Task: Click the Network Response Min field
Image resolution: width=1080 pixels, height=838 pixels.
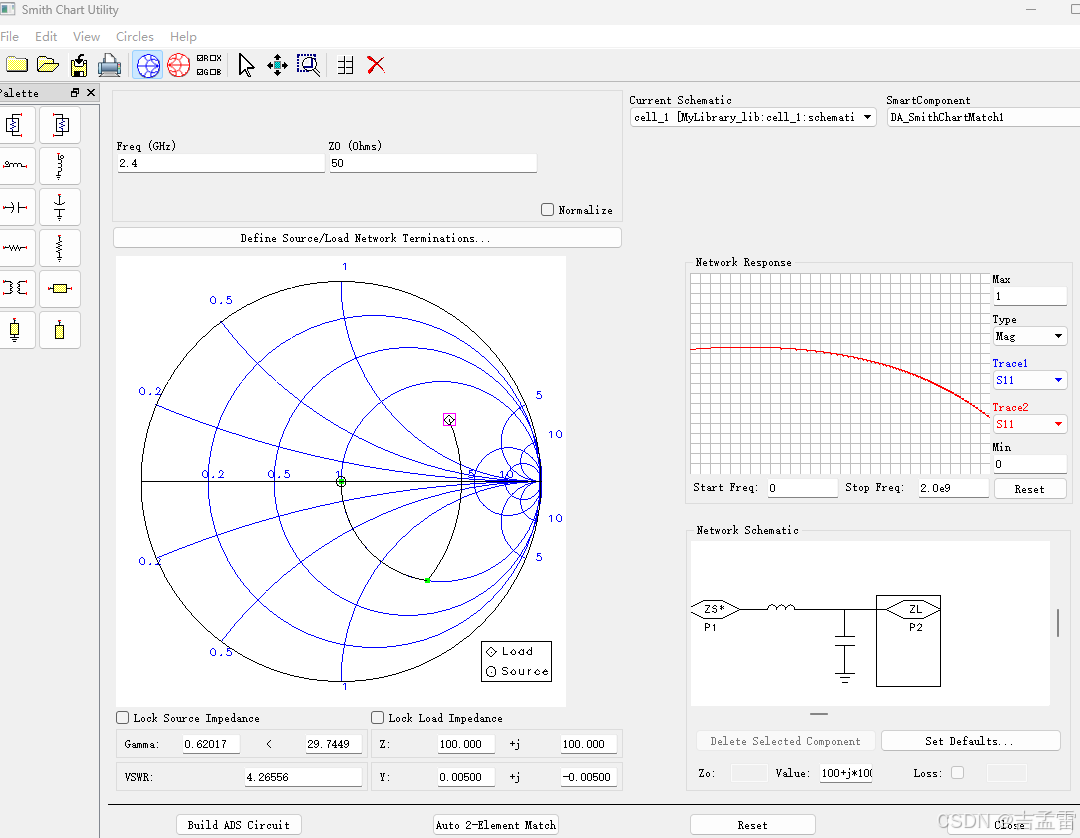Action: pos(1029,464)
